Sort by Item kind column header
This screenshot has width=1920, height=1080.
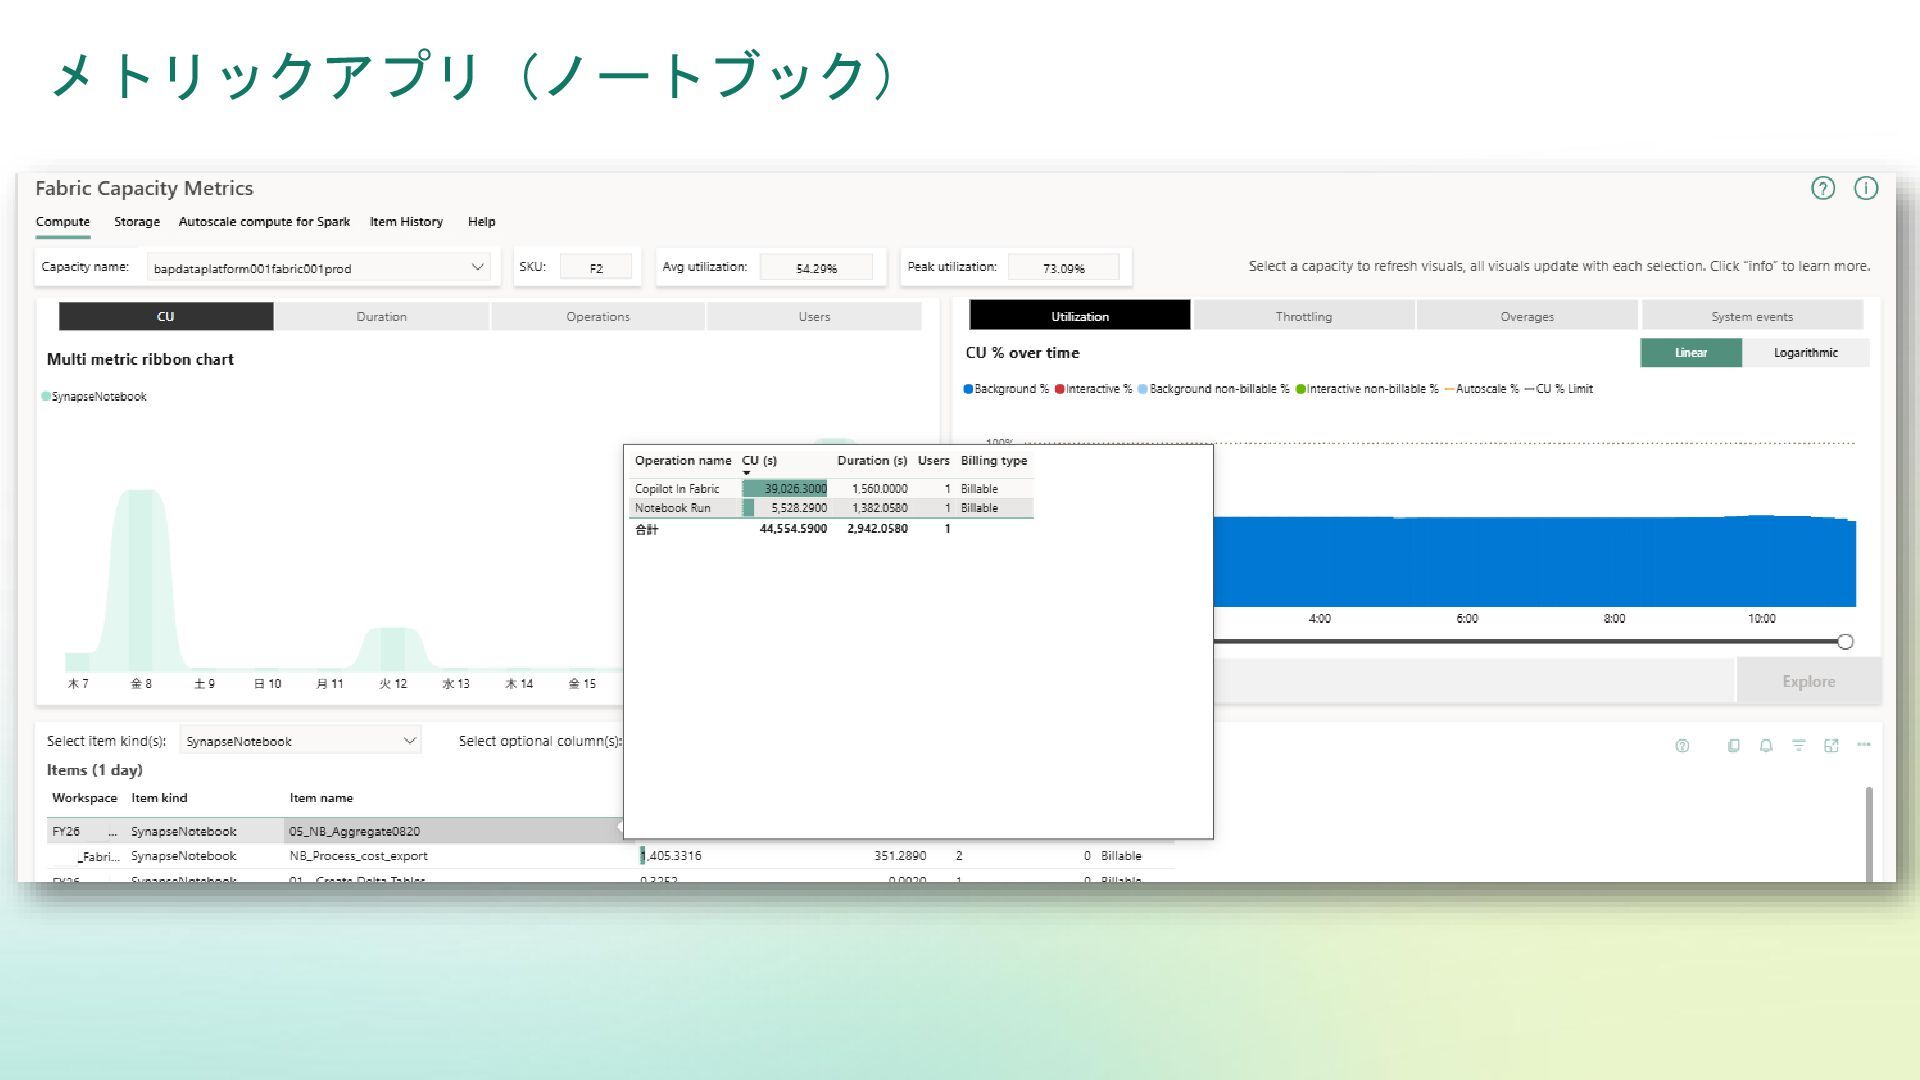pos(159,798)
